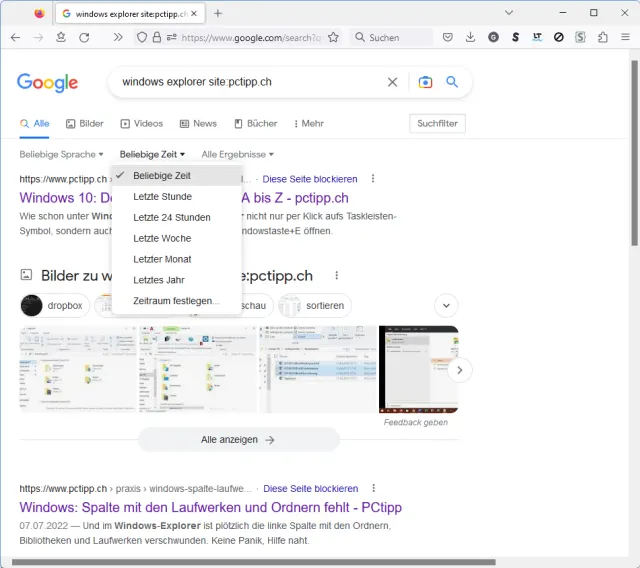This screenshot has height=568, width=640.
Task: Select the sortieren image filter chip
Action: click(x=315, y=305)
